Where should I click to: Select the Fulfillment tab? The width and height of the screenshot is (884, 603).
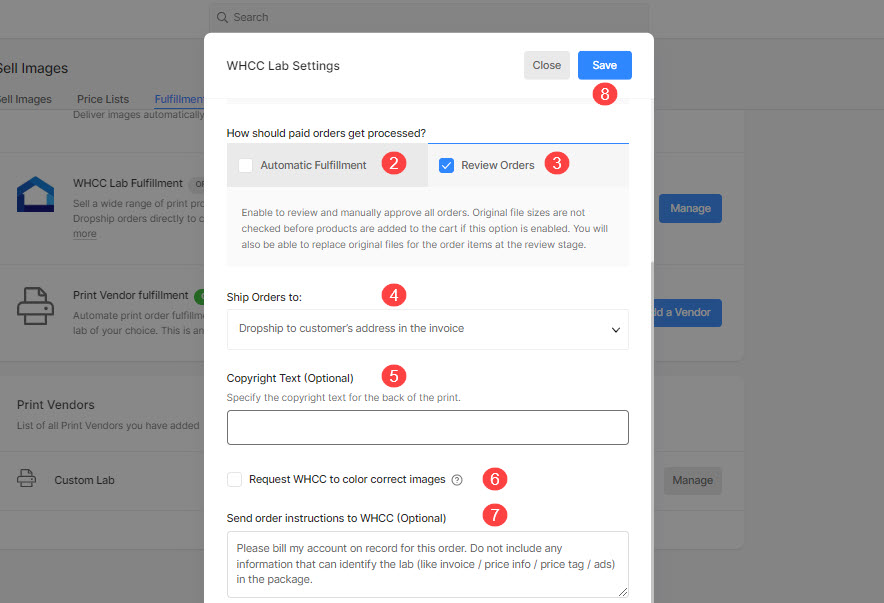coord(179,100)
